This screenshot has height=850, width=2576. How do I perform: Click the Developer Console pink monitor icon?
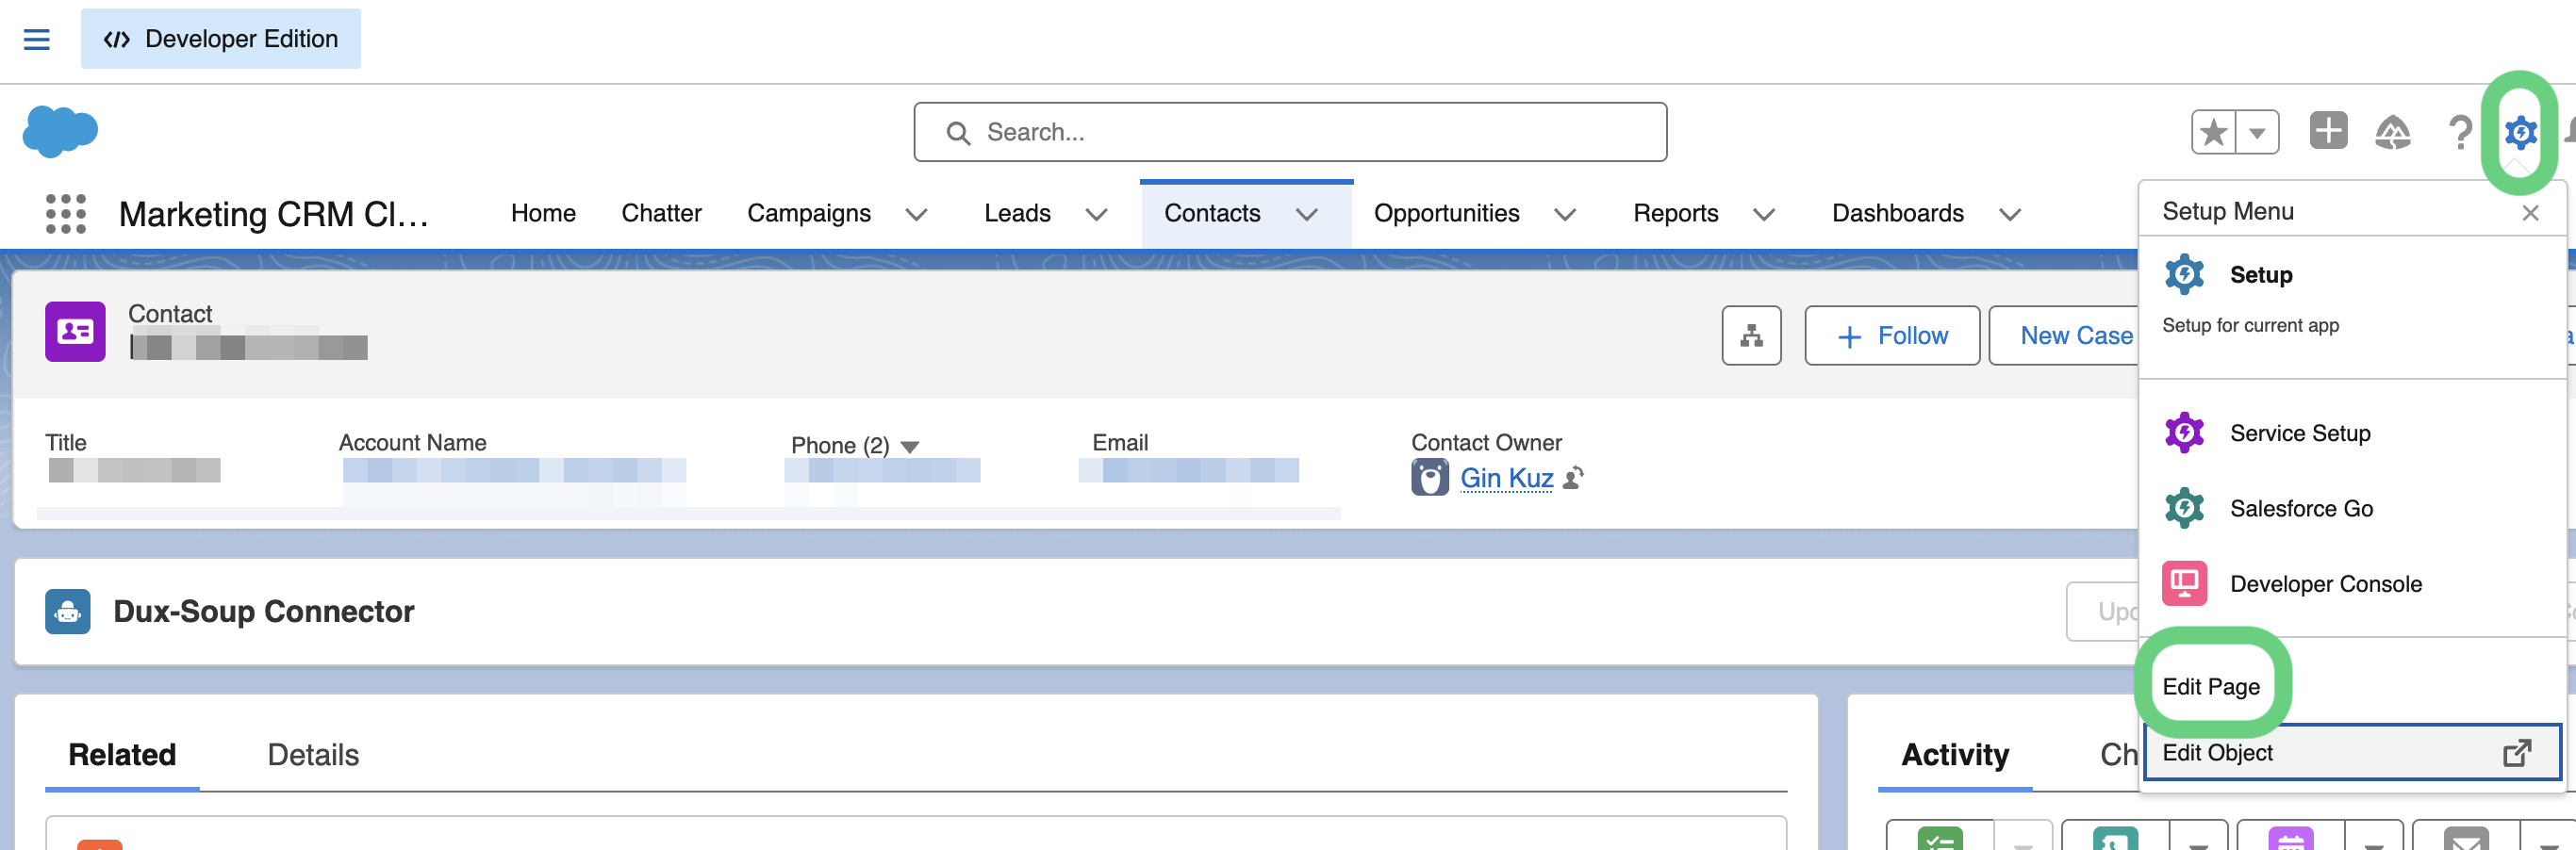click(2184, 583)
